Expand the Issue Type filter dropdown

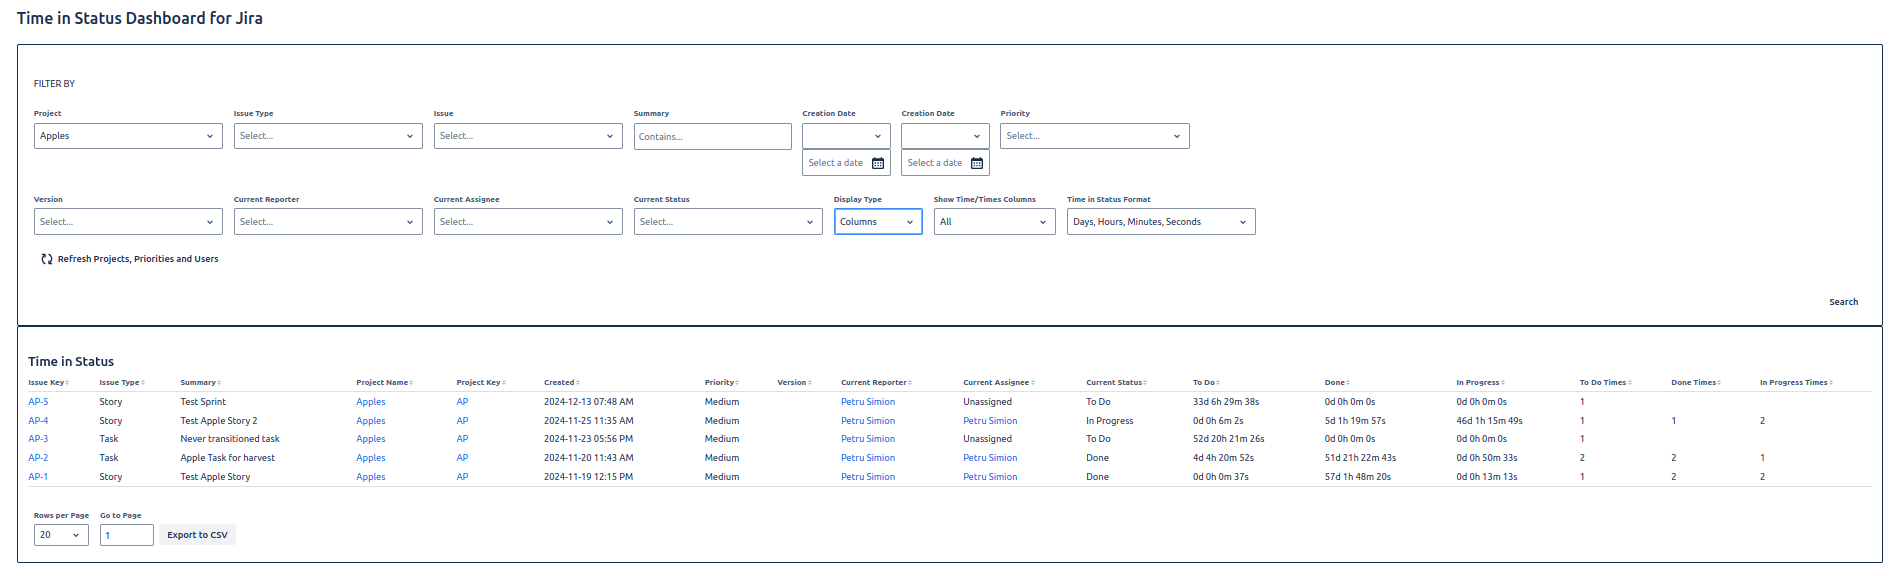pyautogui.click(x=328, y=136)
